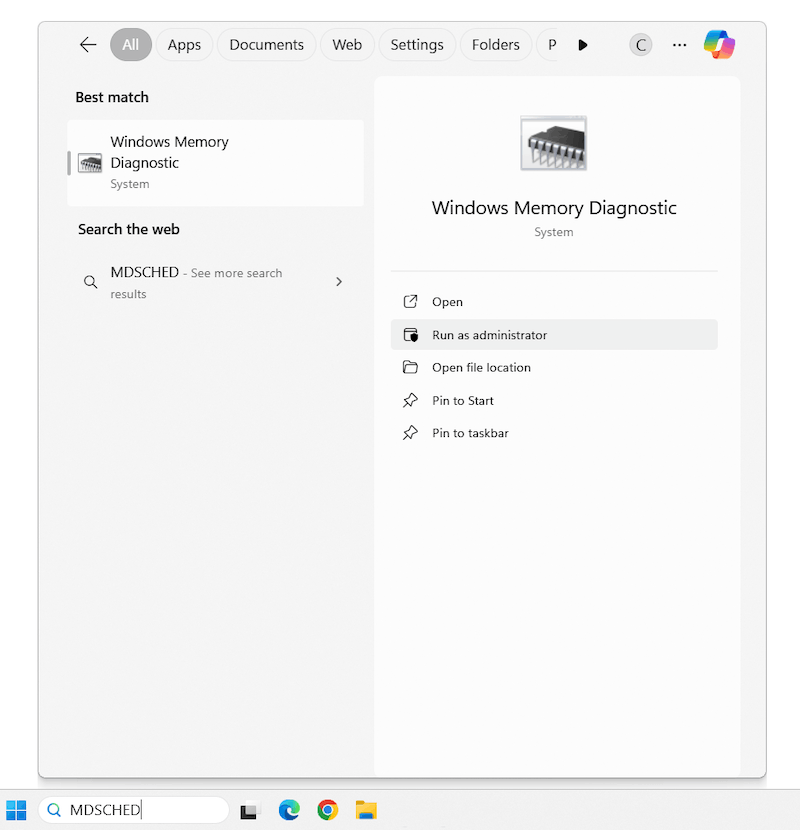
Task: Launch Google Chrome from the taskbar
Action: click(328, 810)
